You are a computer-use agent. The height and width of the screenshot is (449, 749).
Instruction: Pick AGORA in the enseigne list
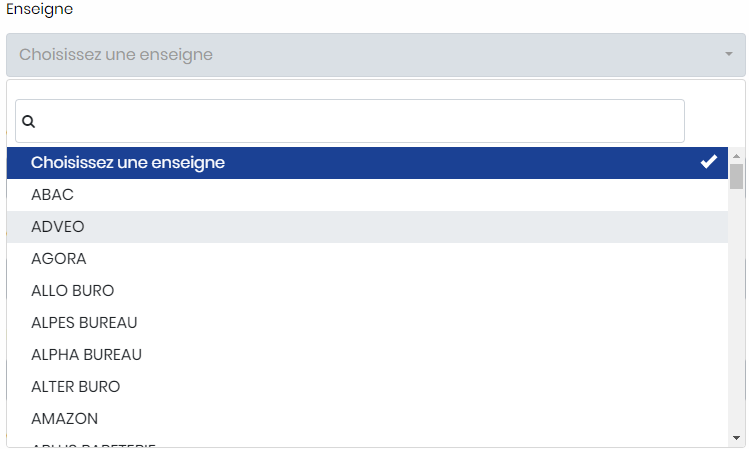click(x=367, y=259)
